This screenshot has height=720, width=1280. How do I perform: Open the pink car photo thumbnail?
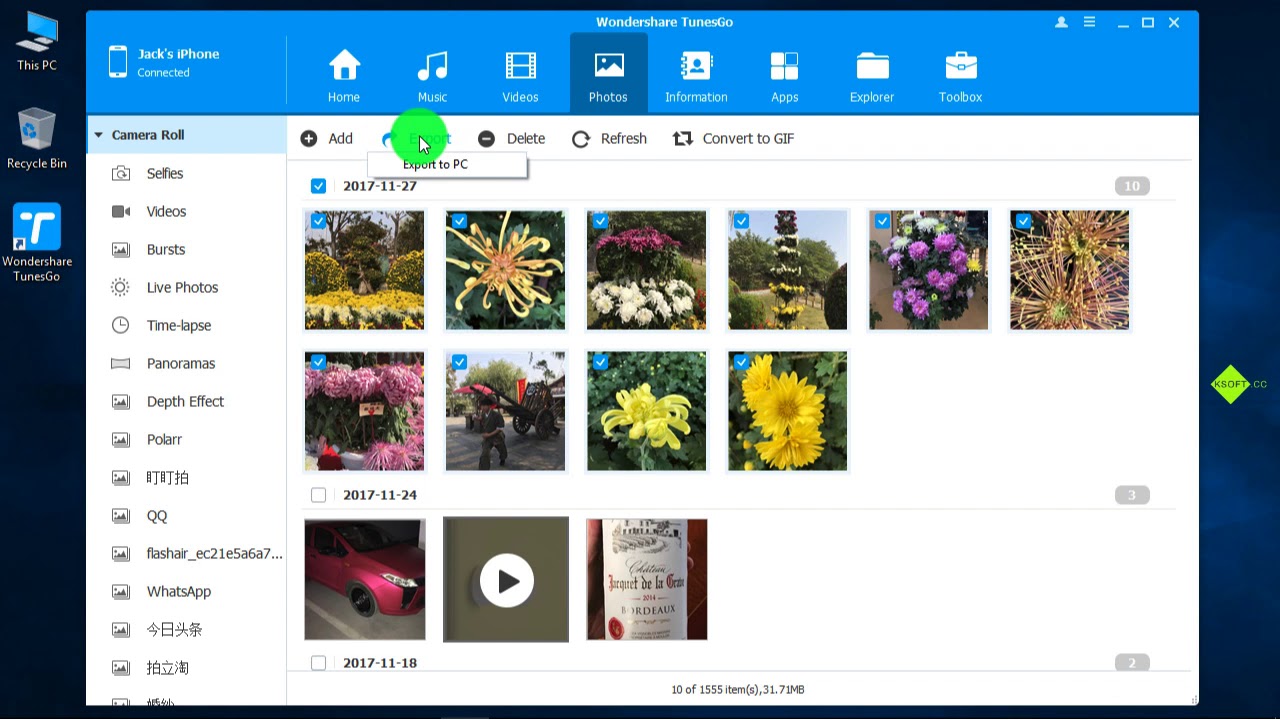pyautogui.click(x=364, y=579)
